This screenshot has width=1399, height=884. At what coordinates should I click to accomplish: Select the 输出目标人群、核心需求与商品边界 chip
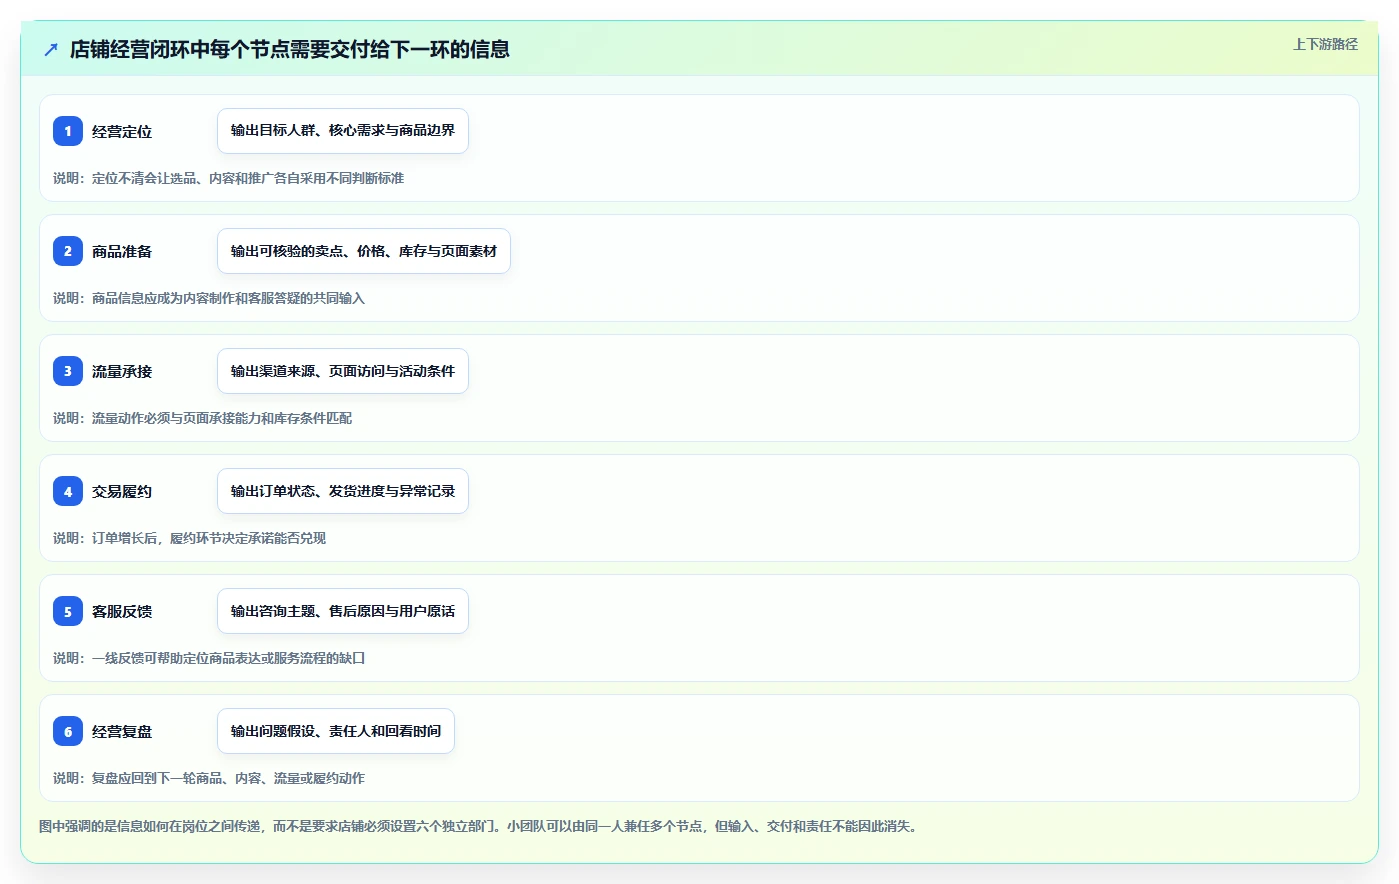tap(343, 131)
